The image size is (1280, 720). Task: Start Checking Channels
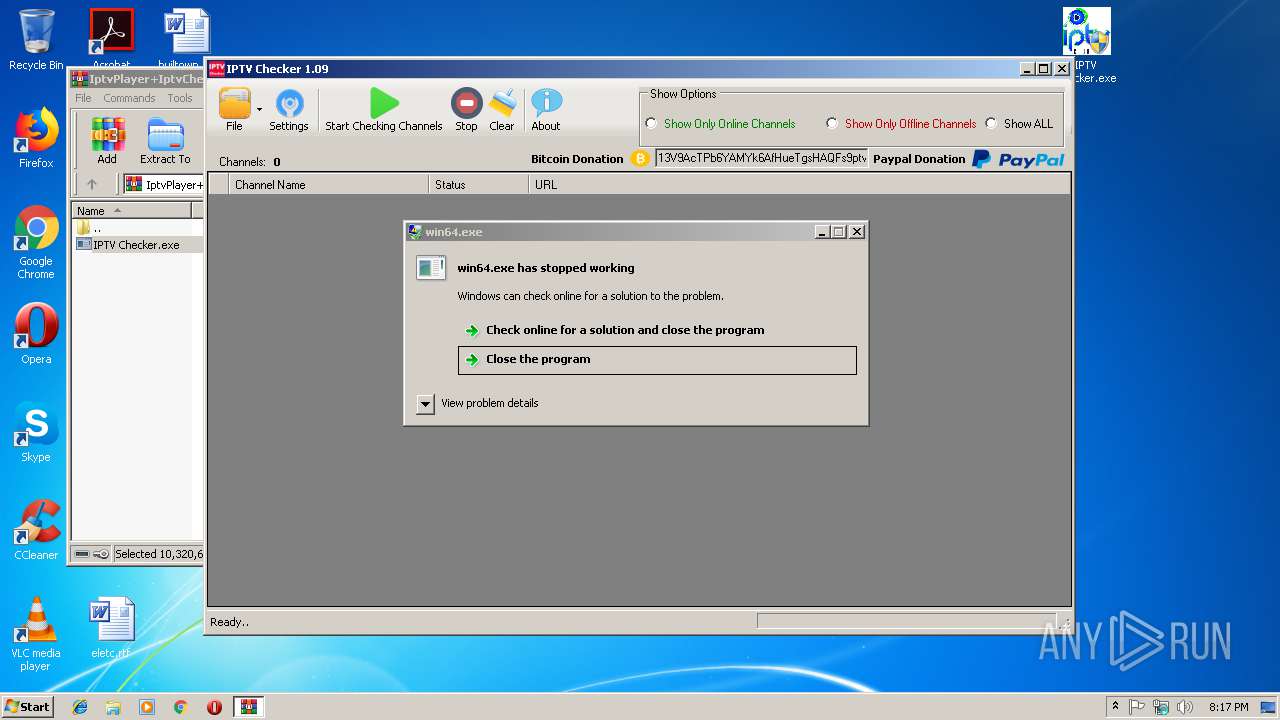(x=384, y=109)
